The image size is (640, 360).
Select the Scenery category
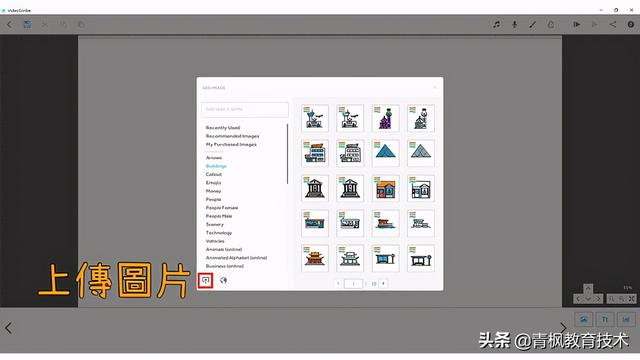[x=215, y=224]
